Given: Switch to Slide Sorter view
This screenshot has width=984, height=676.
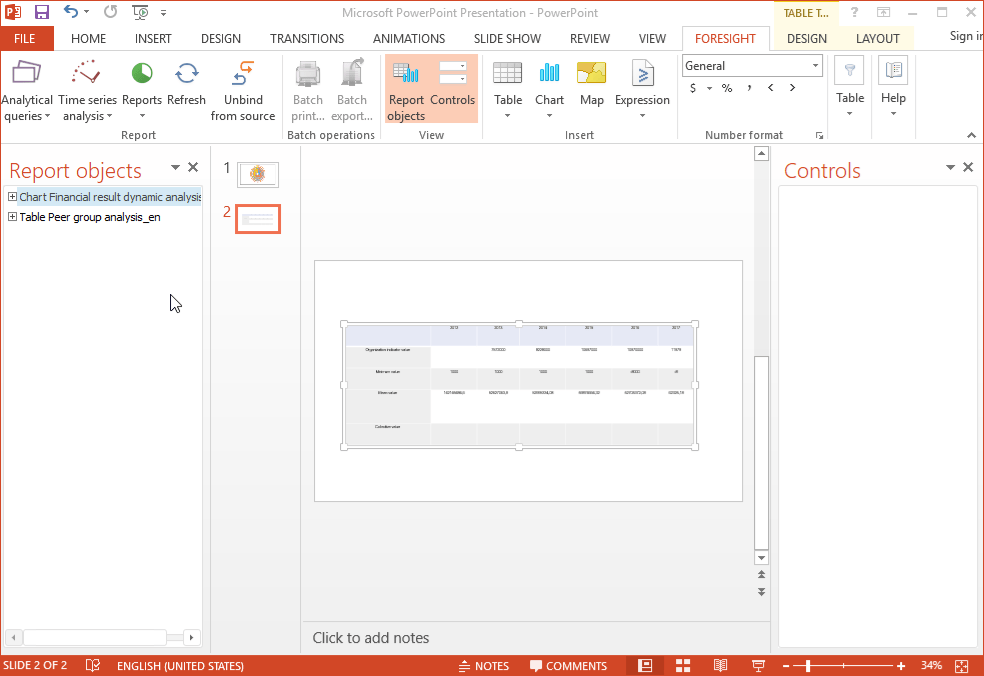Looking at the screenshot, I should [x=683, y=666].
